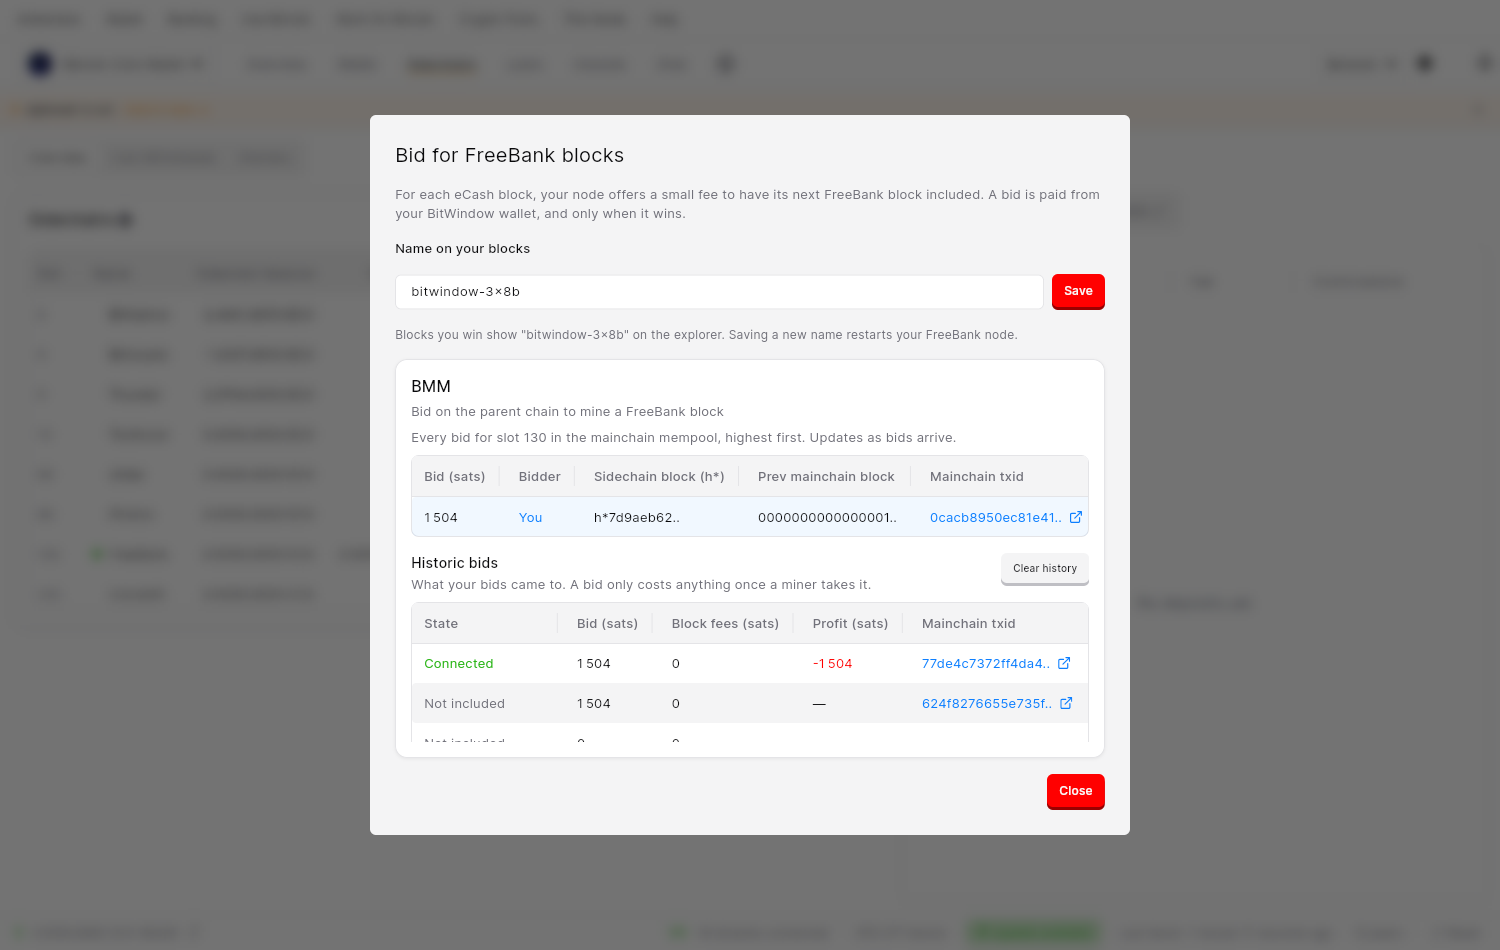Click the State column header in Historic bids

441,624
